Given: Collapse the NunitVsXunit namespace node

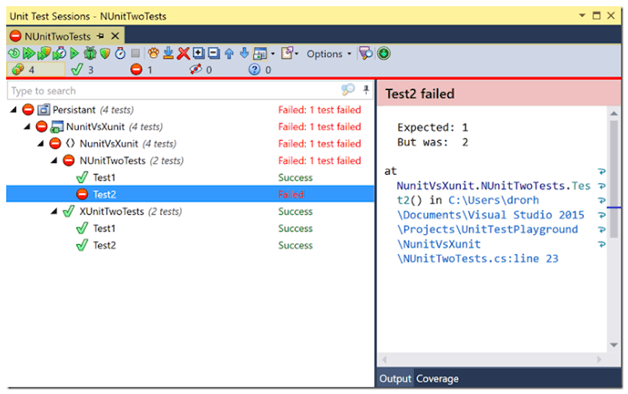Looking at the screenshot, I should coord(41,144).
